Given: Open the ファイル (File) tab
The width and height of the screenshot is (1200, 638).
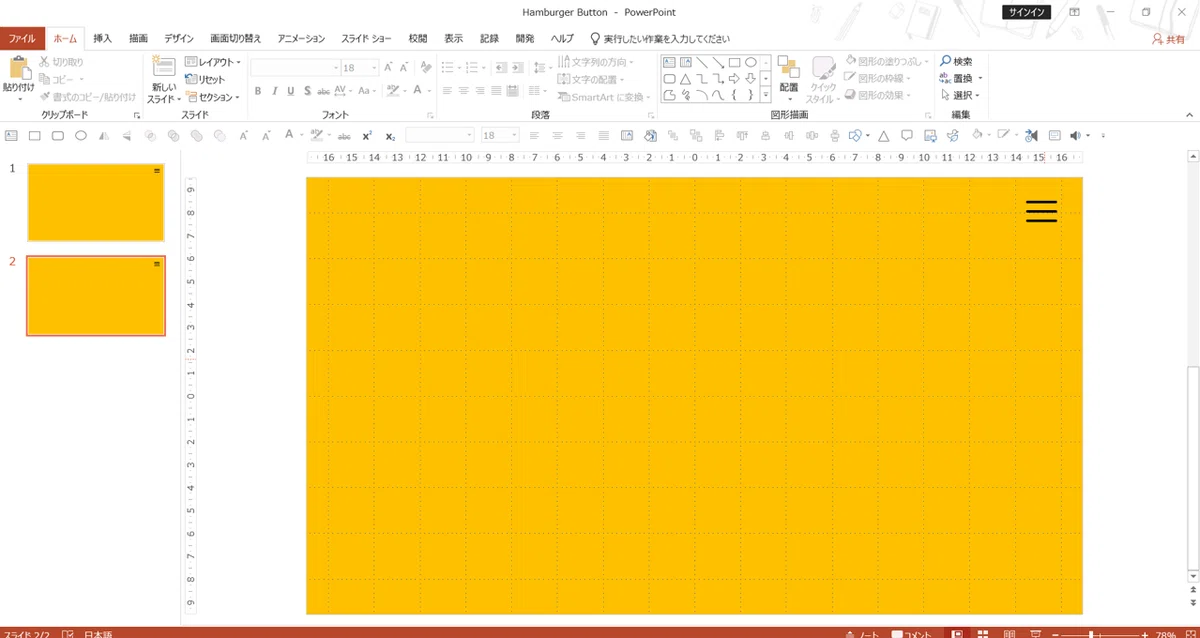Looking at the screenshot, I should coord(22,39).
